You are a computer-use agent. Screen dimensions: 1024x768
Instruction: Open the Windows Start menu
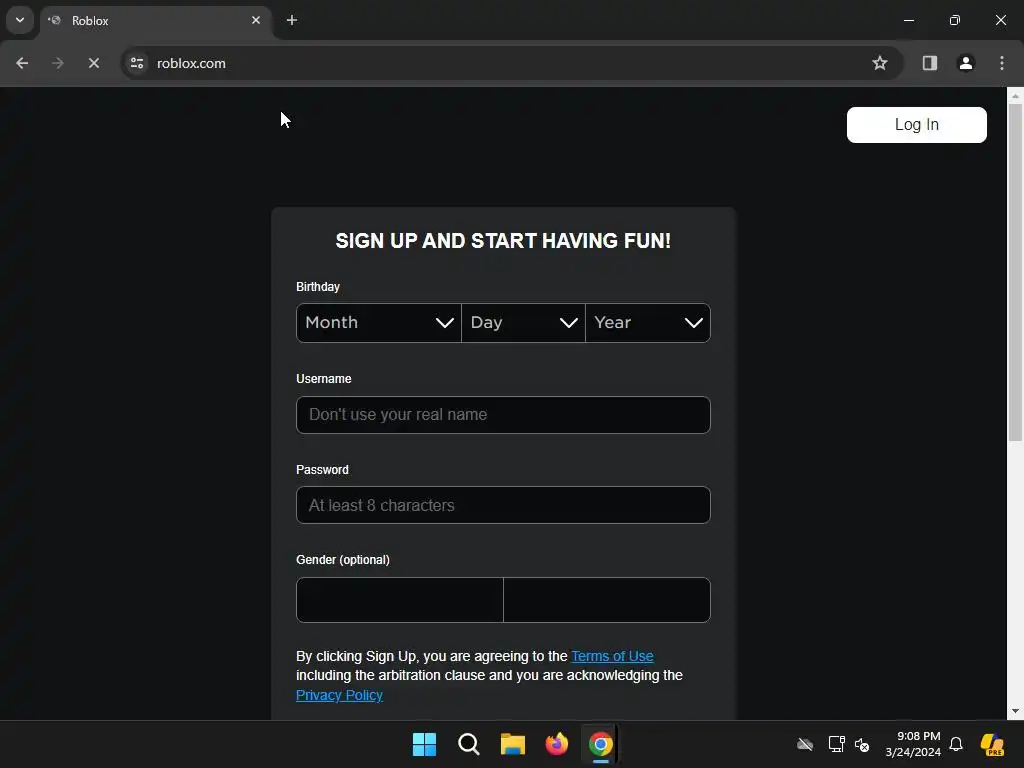coord(424,744)
